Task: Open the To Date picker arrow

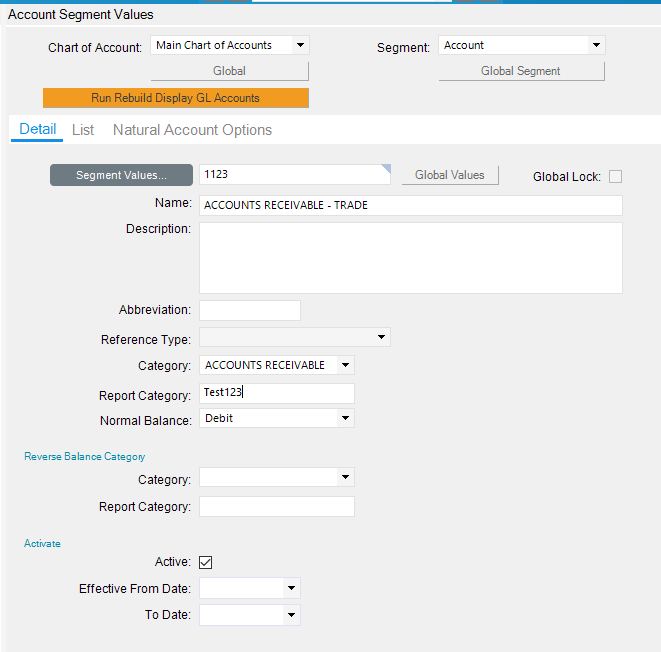Action: 291,615
